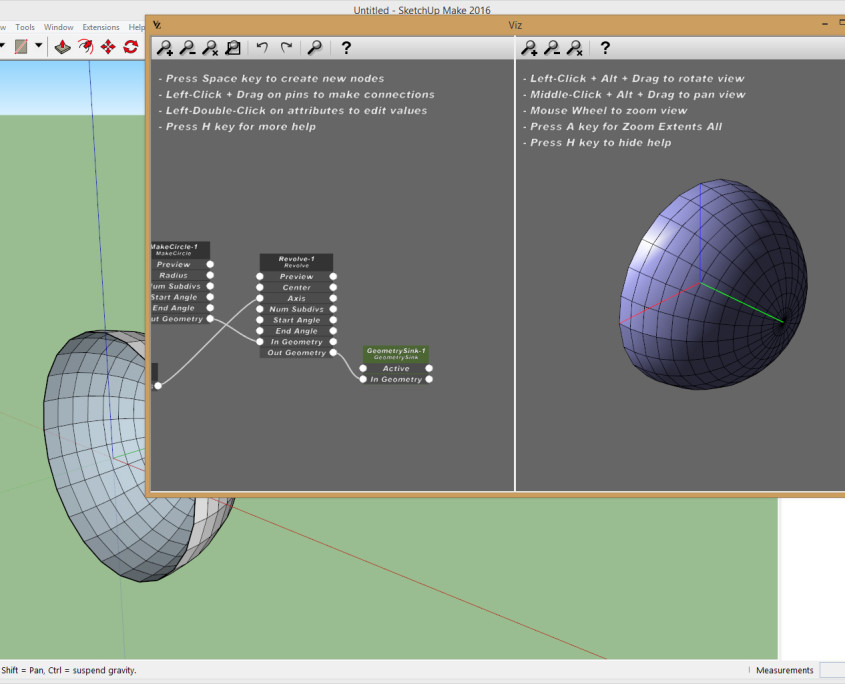Click the MakeCircle-1 Preview output pin
The image size is (845, 684).
click(210, 264)
